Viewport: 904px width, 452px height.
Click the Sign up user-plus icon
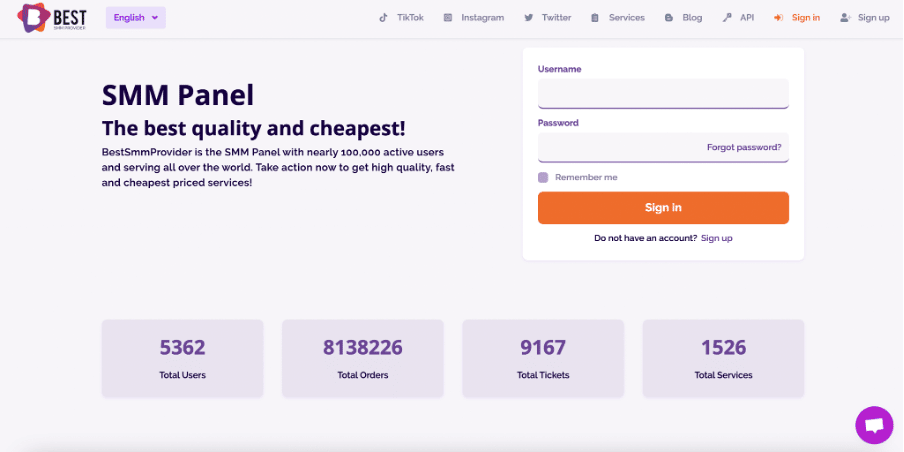846,18
